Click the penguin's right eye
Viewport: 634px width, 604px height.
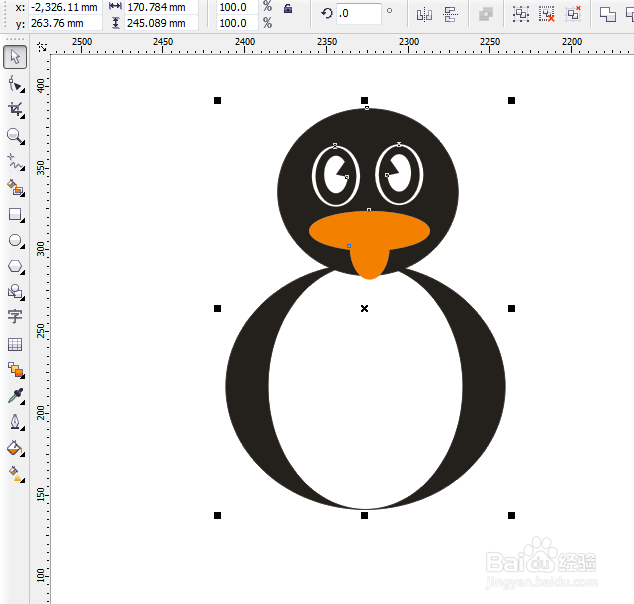pos(399,175)
